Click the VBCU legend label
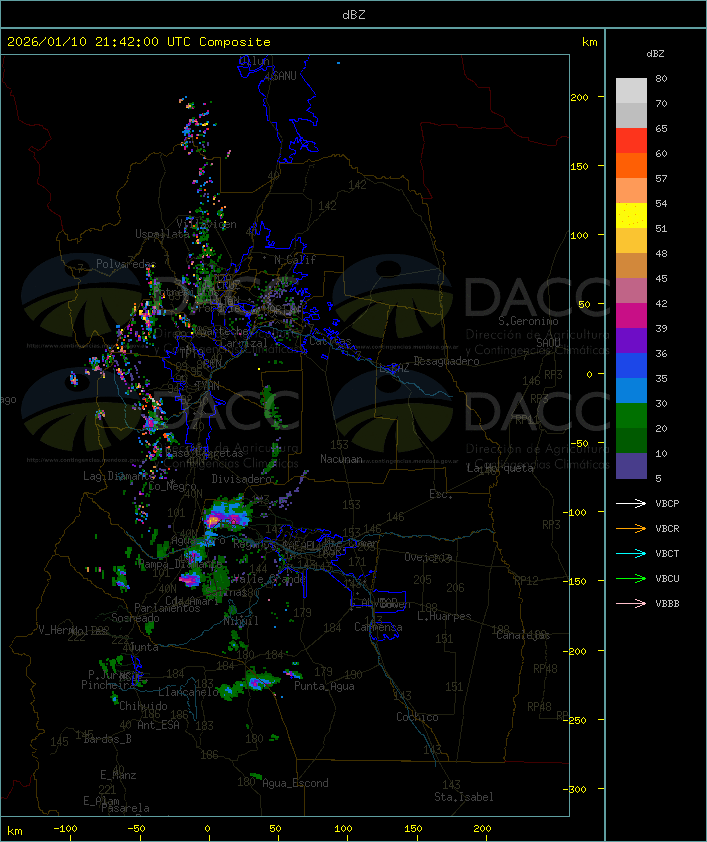This screenshot has width=707, height=842. tap(667, 579)
